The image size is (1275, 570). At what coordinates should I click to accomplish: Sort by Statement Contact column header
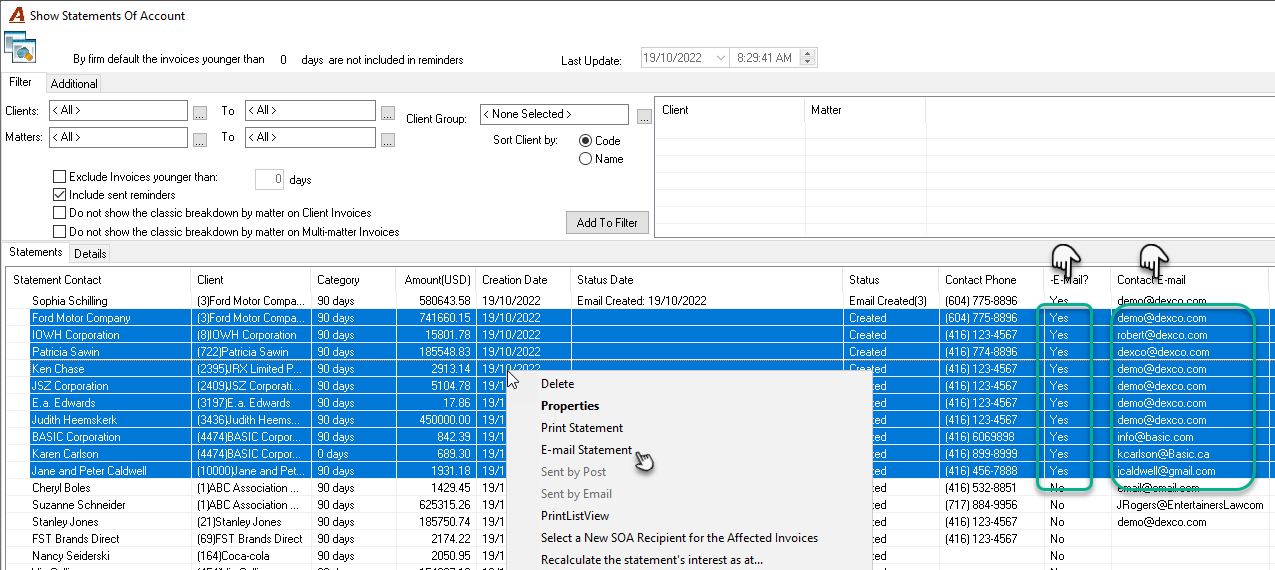(98, 280)
